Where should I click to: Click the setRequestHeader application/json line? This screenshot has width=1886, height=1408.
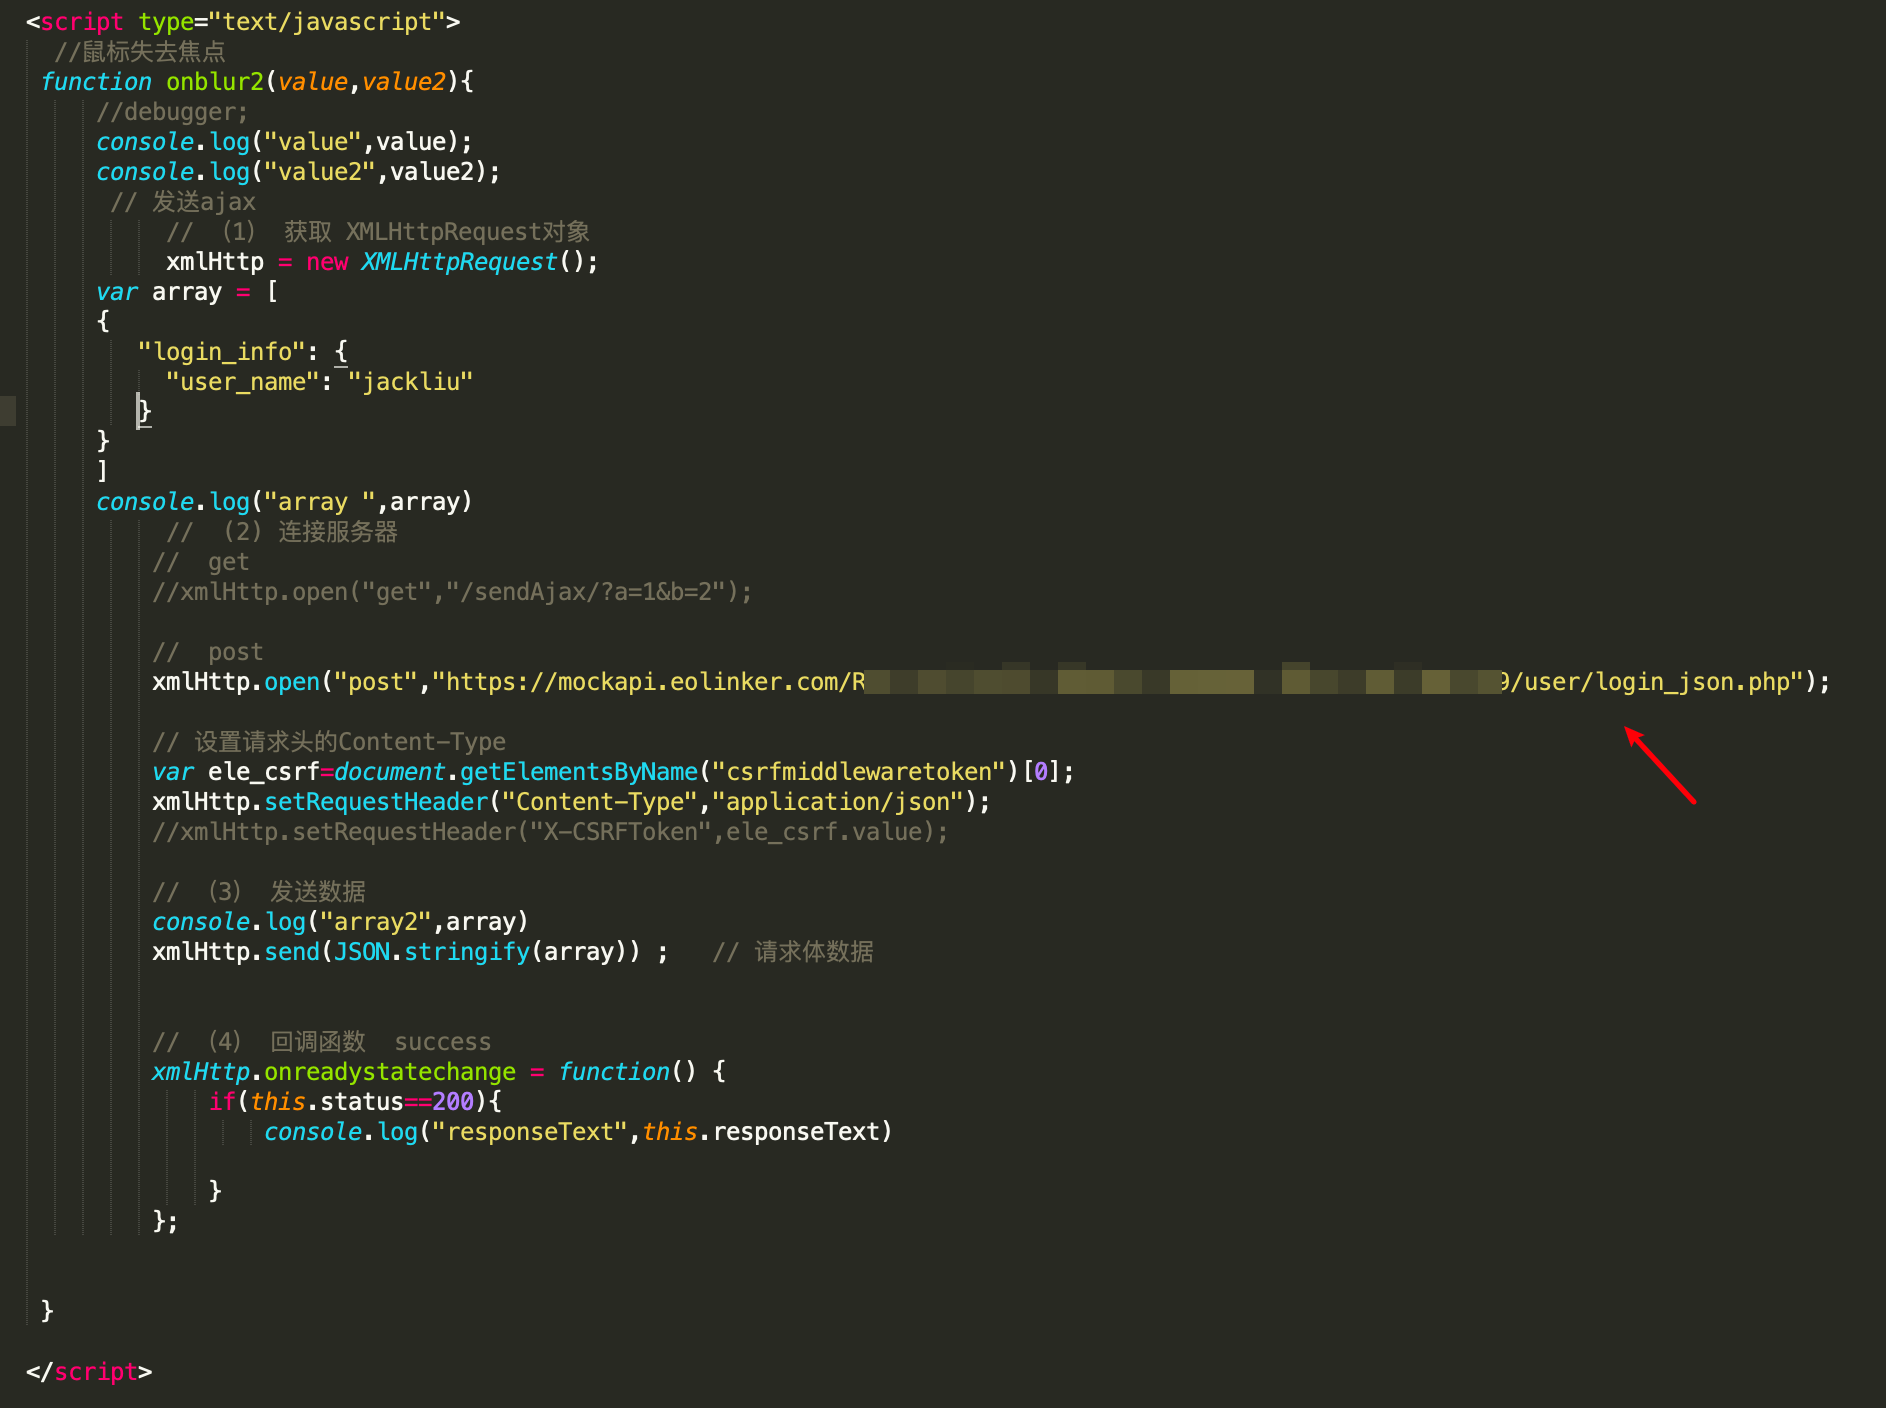click(x=571, y=801)
